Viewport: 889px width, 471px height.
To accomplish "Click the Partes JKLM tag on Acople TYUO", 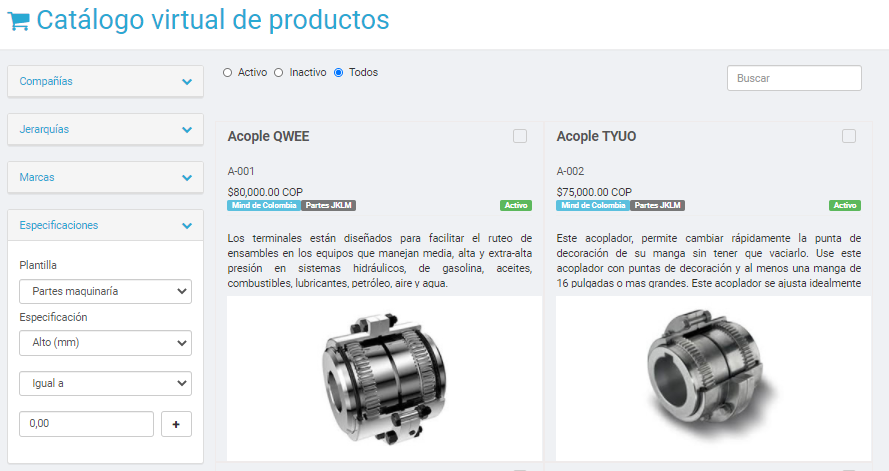I will tap(657, 205).
